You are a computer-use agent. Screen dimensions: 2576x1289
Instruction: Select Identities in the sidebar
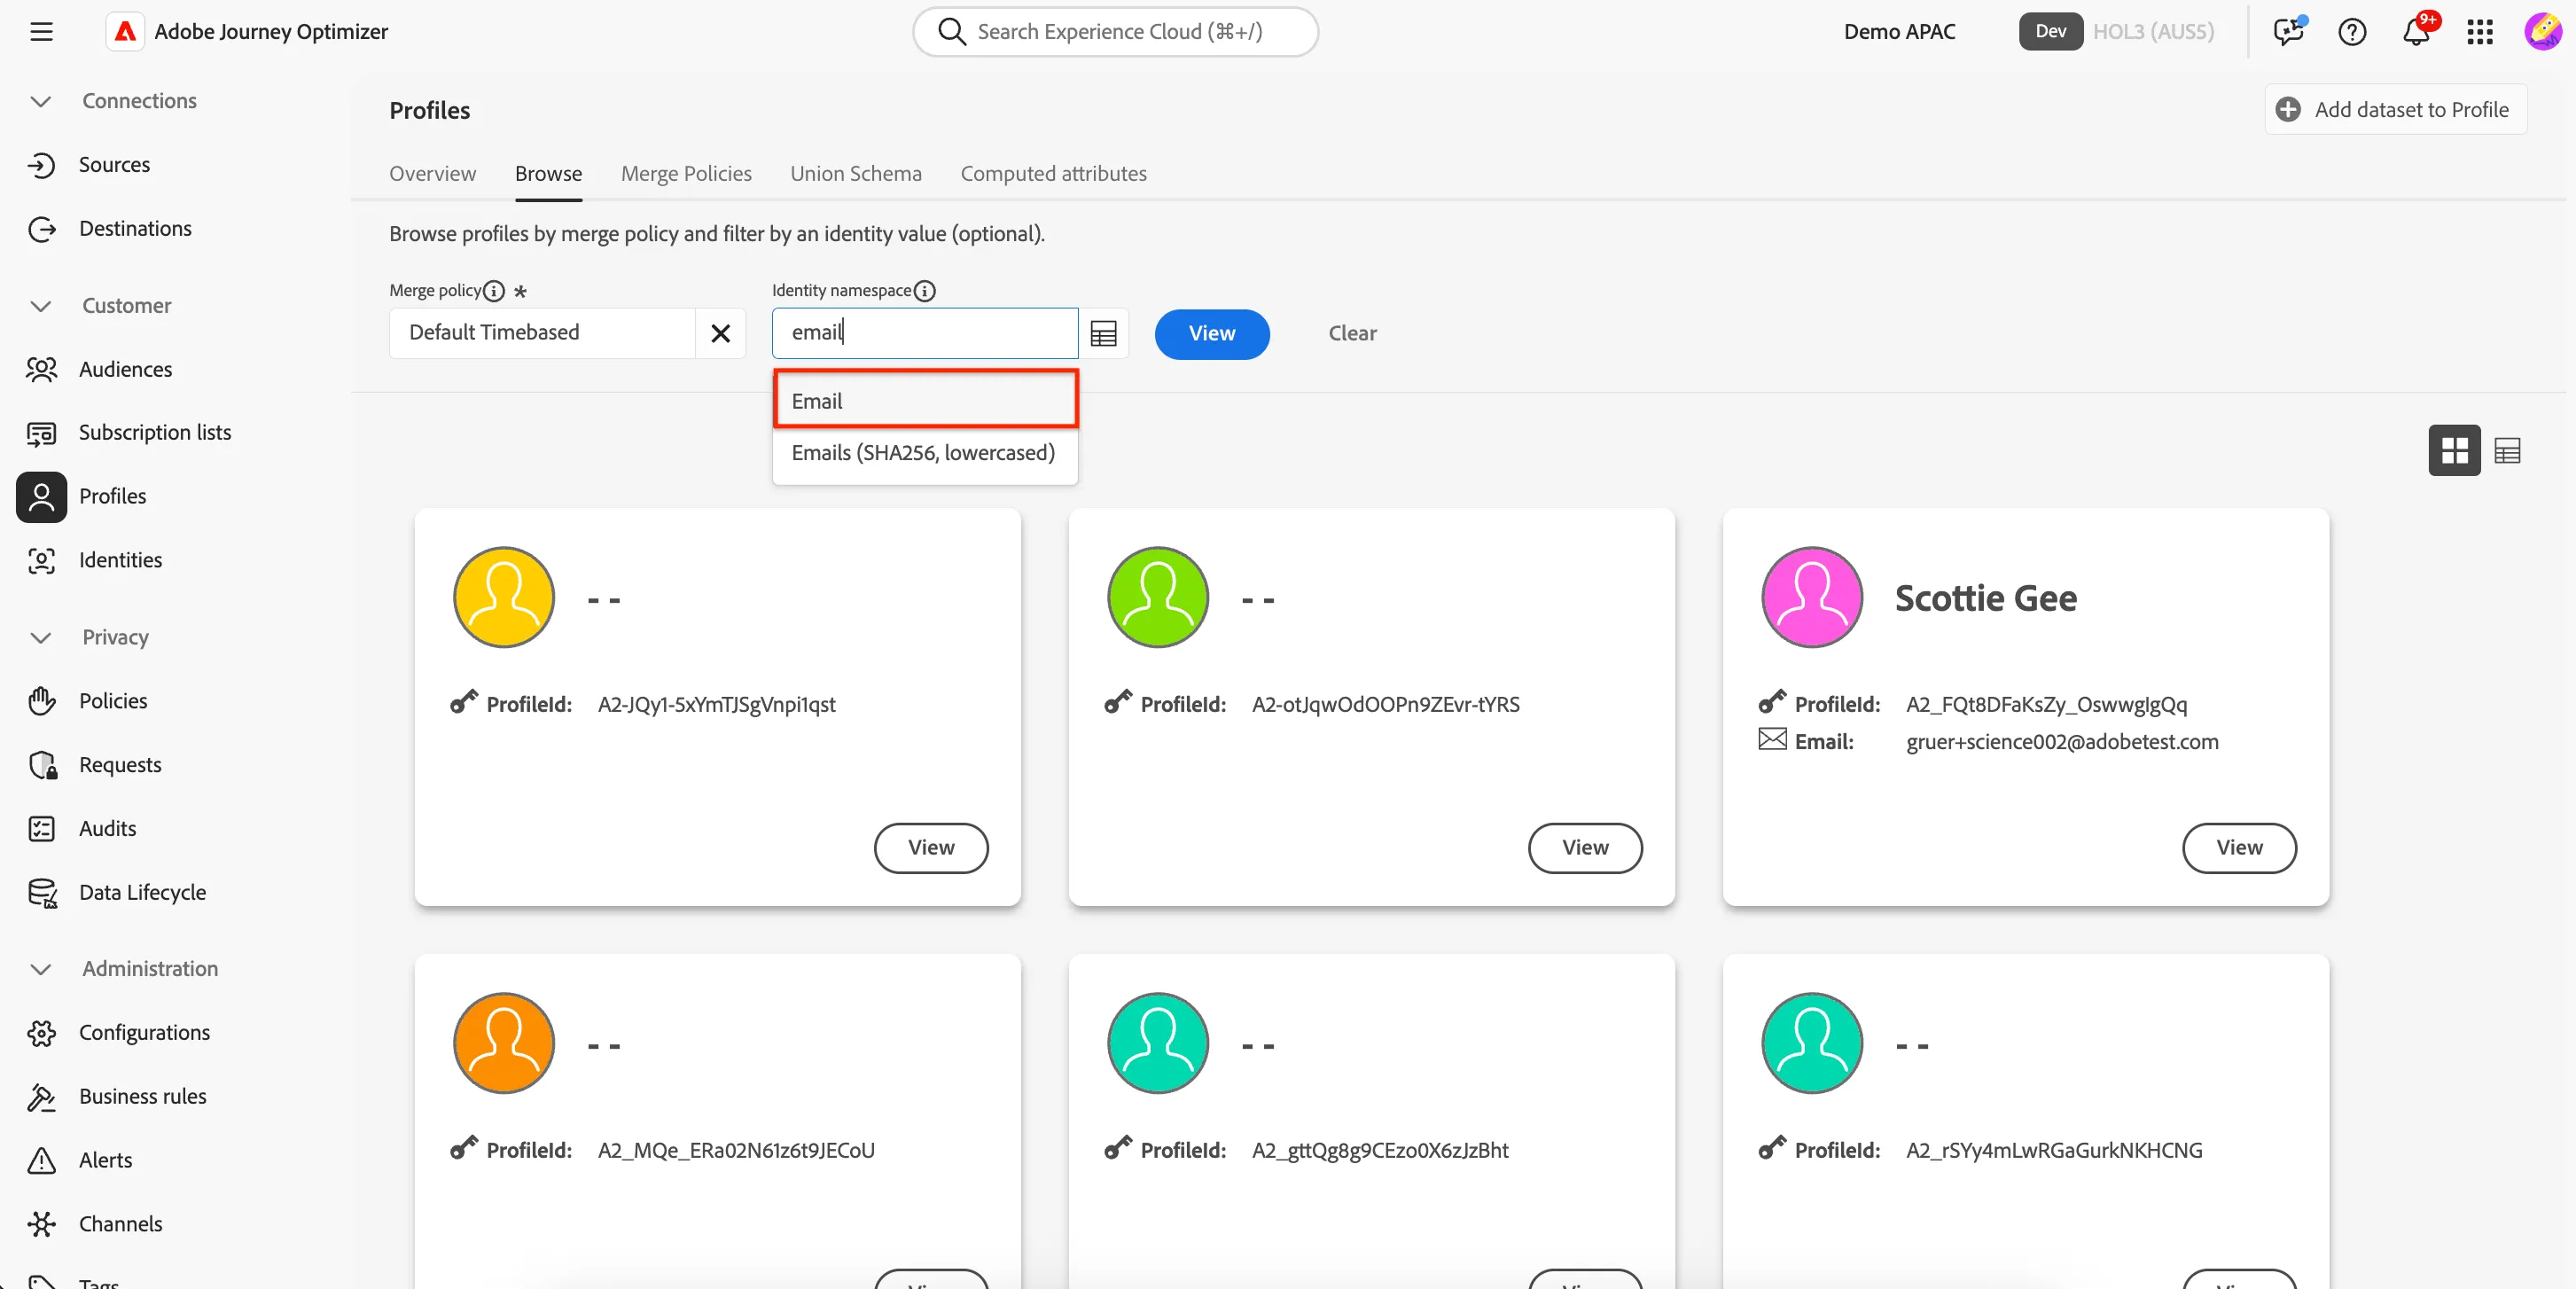[120, 560]
